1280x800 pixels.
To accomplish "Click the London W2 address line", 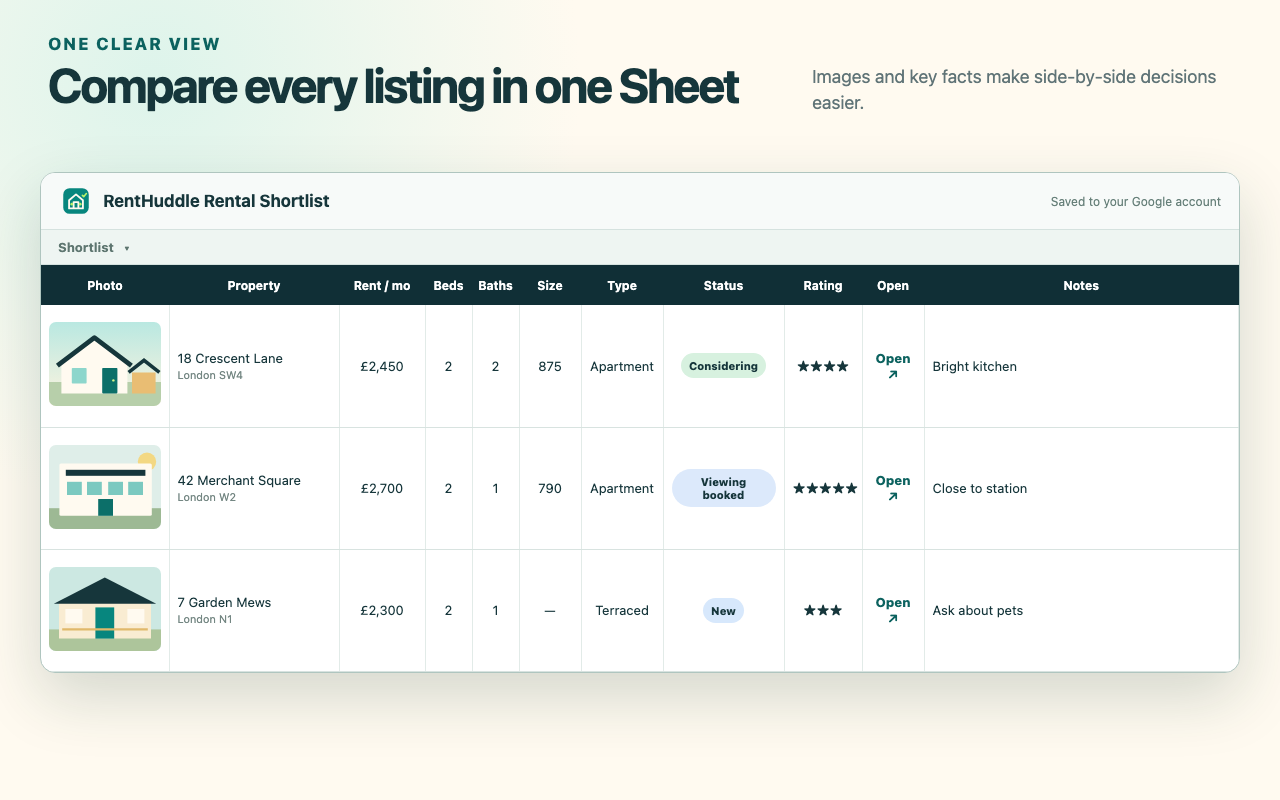I will 207,498.
